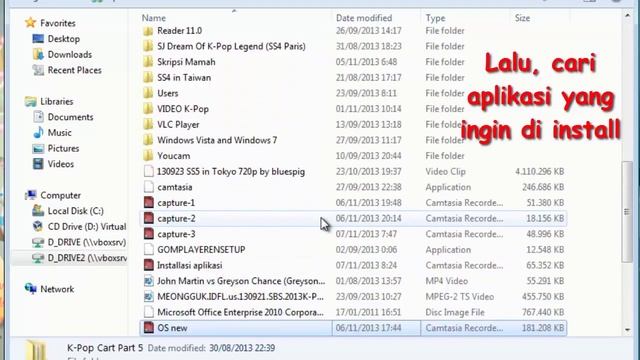
Task: Click the Network icon in navigation pane
Action: tap(31, 289)
